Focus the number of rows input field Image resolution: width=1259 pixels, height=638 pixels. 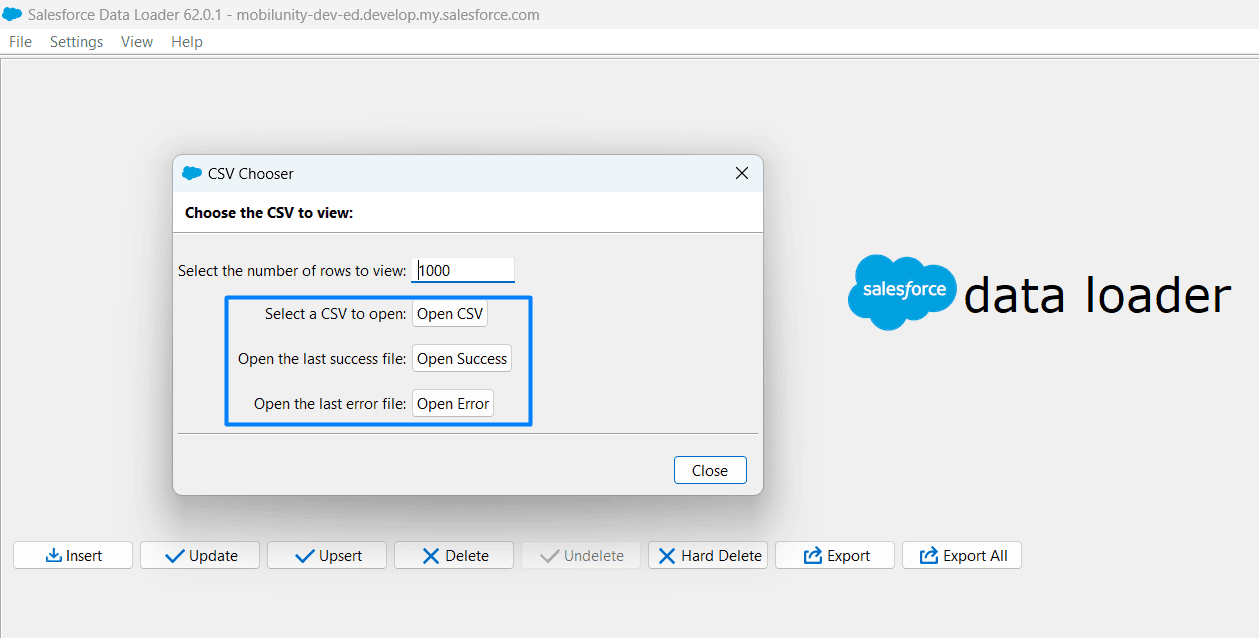463,270
